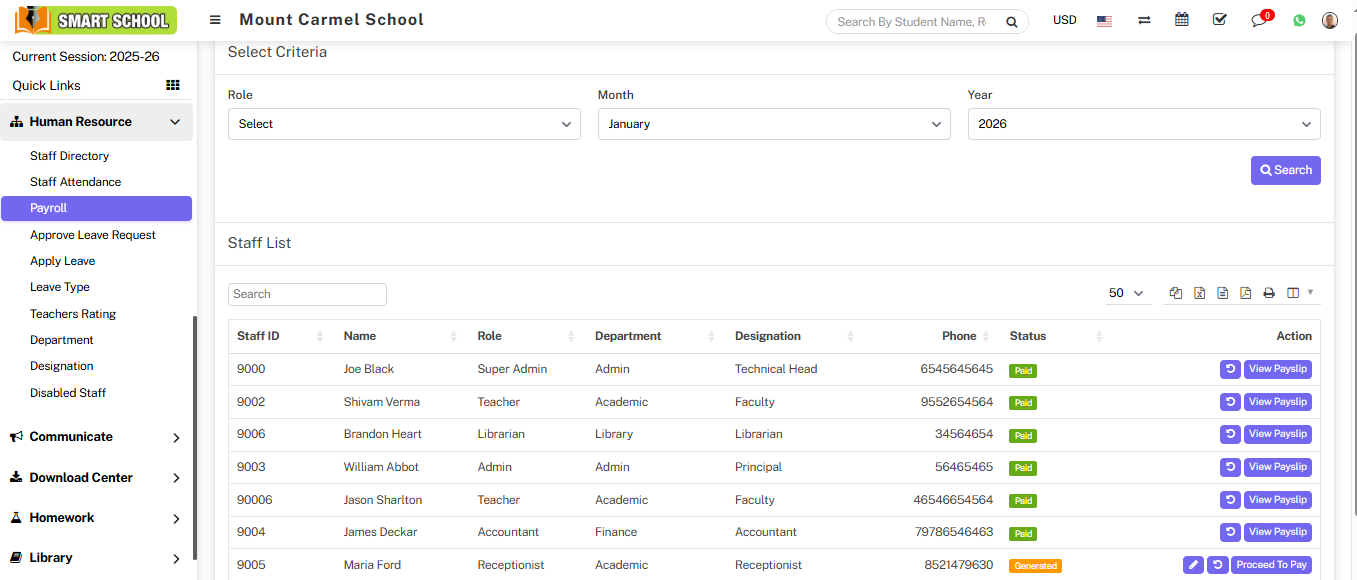This screenshot has height=580, width=1357.
Task: Open the Role dropdown
Action: [x=404, y=124]
